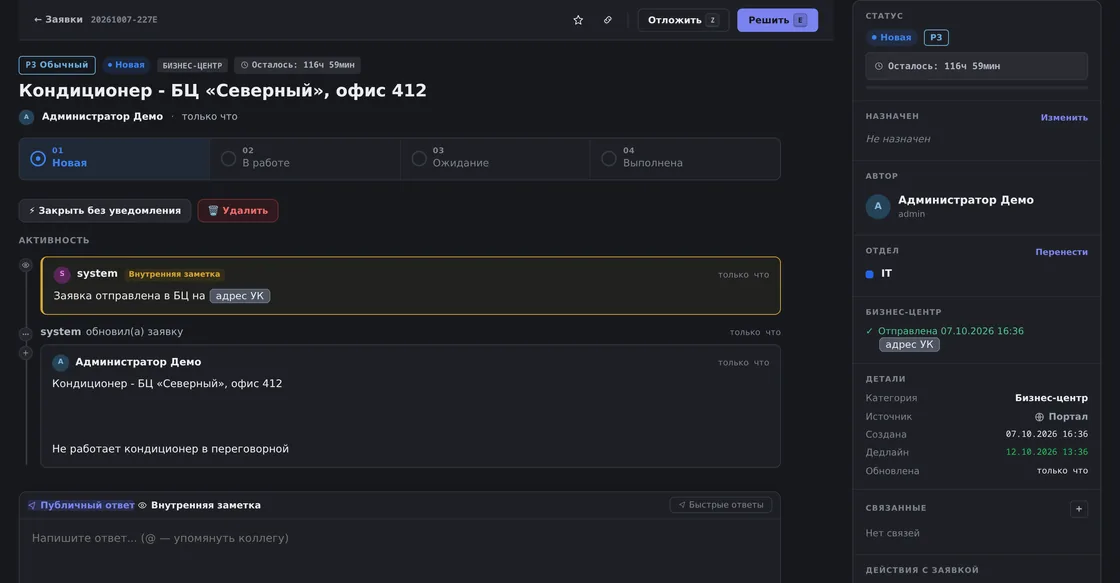Image resolution: width=1120 pixels, height=583 pixels.
Task: Click the БИЗНЕС-ЦЕНТР tag under header
Action: 192,65
